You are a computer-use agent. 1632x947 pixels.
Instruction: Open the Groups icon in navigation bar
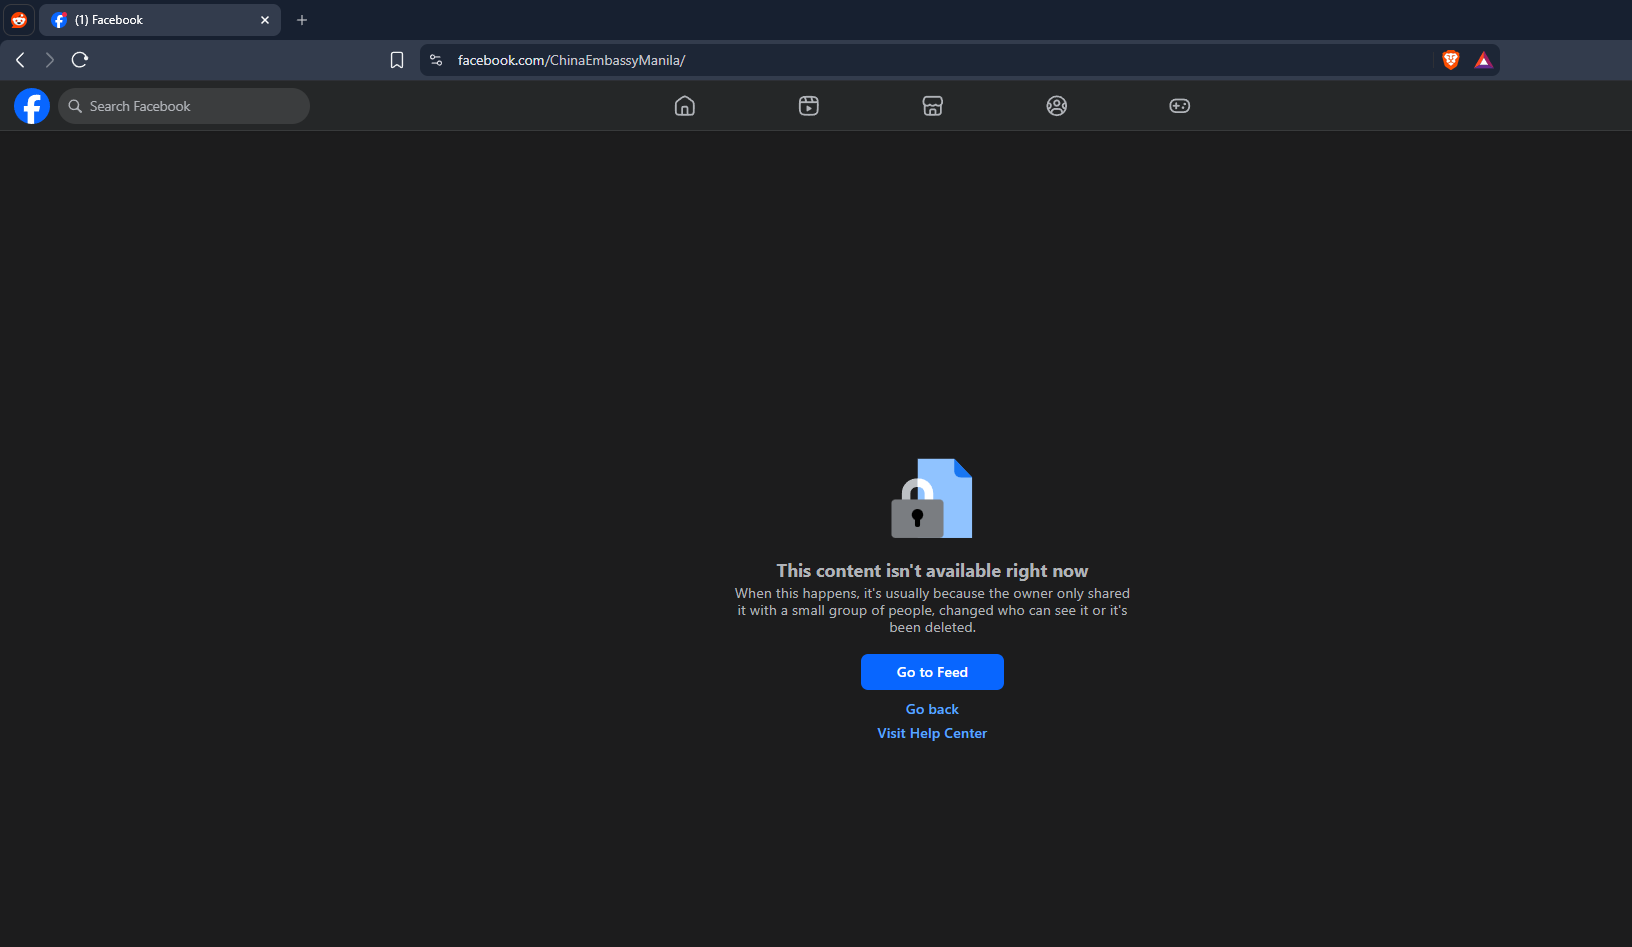[1057, 106]
